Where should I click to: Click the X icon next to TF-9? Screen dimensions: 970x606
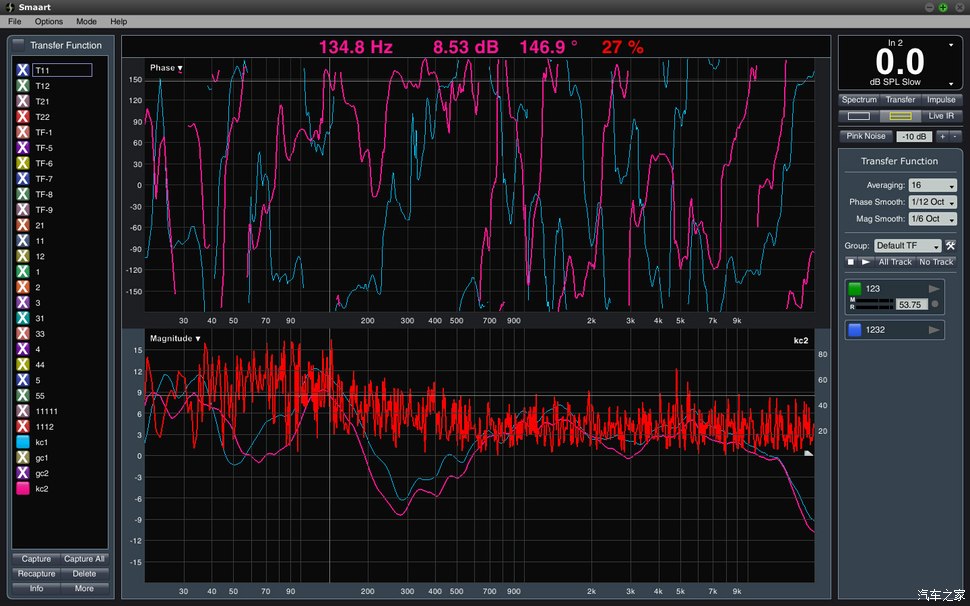pyautogui.click(x=23, y=209)
